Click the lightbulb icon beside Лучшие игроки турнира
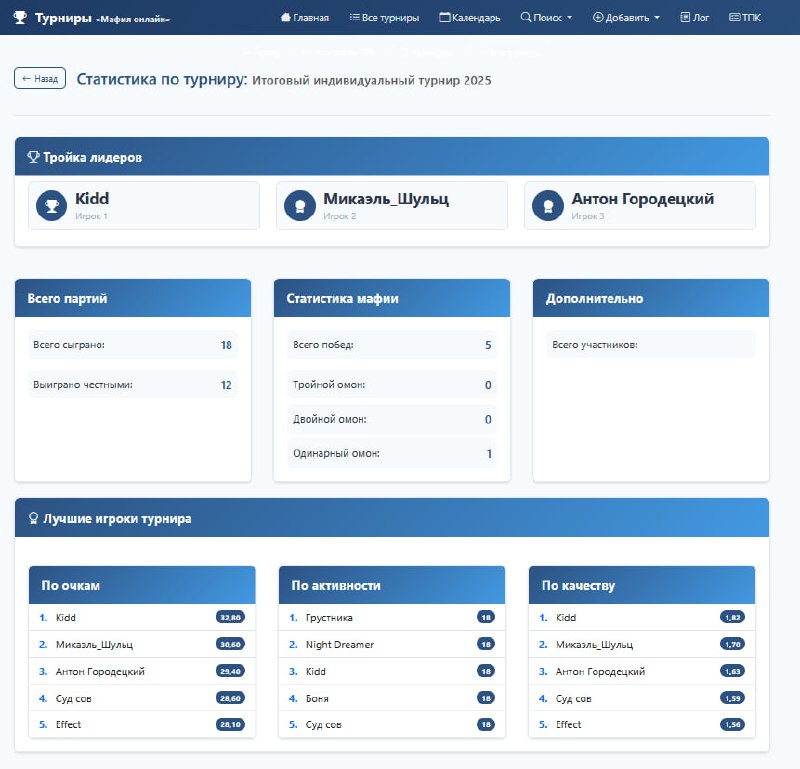 [33, 518]
